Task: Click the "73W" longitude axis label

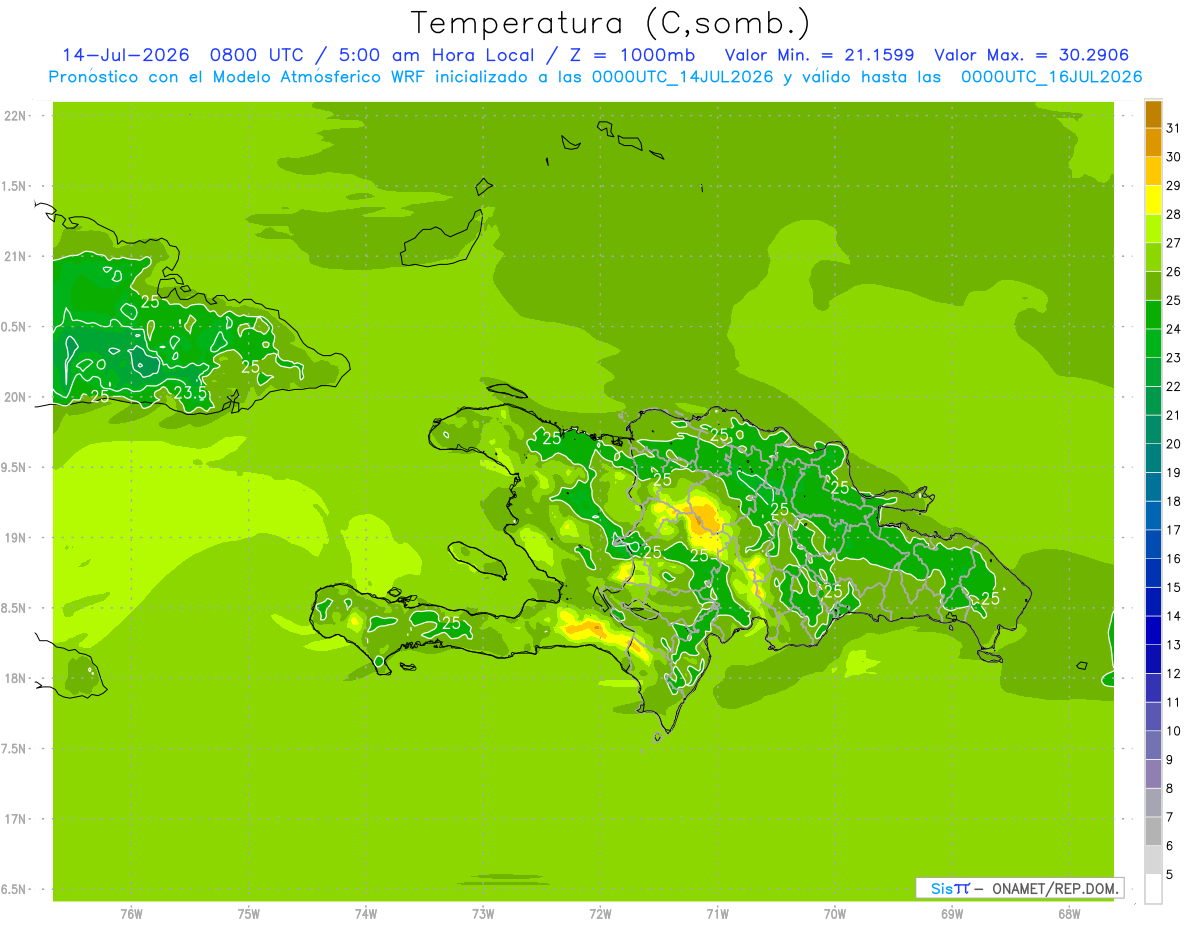Action: point(483,913)
